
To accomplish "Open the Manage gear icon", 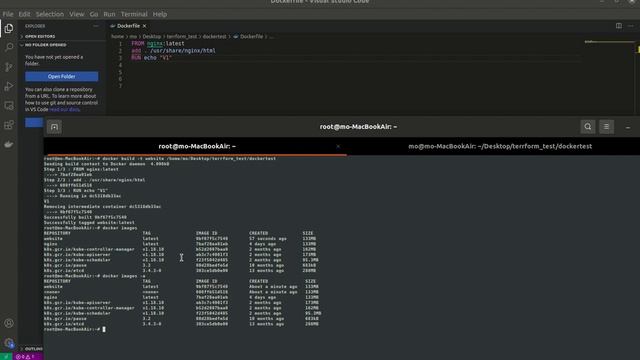I will 9,343.
